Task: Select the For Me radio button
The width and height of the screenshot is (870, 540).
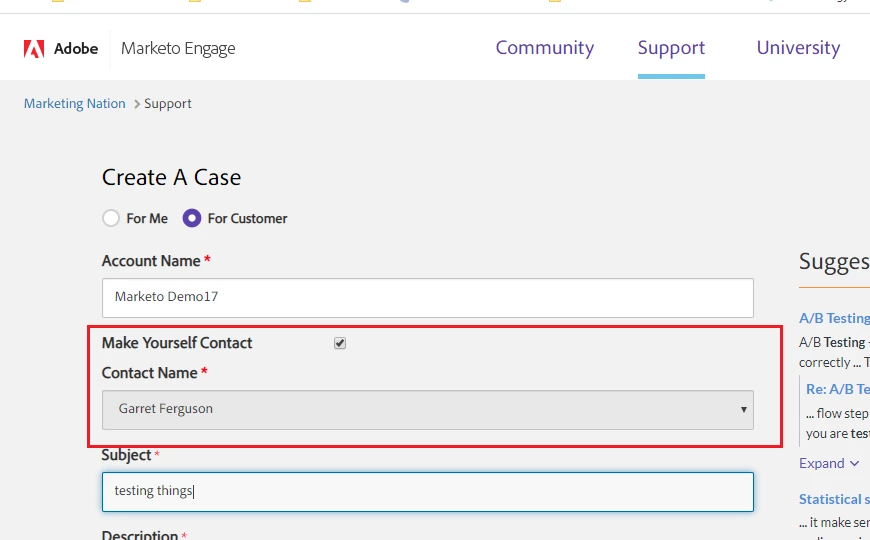Action: click(x=111, y=218)
